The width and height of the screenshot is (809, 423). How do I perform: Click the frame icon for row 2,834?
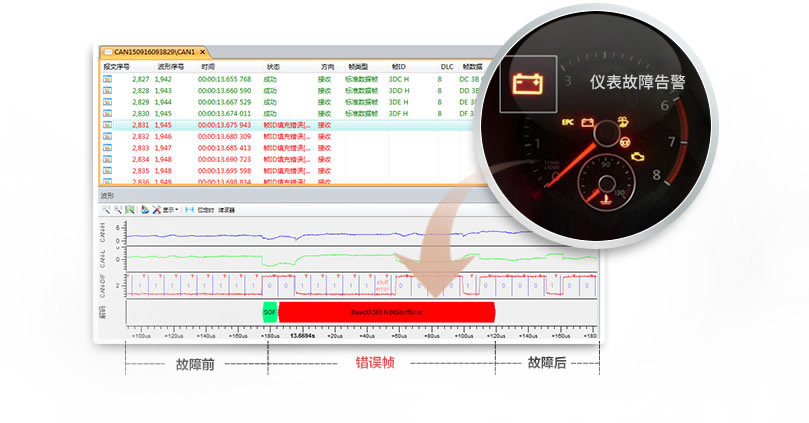coord(107,159)
